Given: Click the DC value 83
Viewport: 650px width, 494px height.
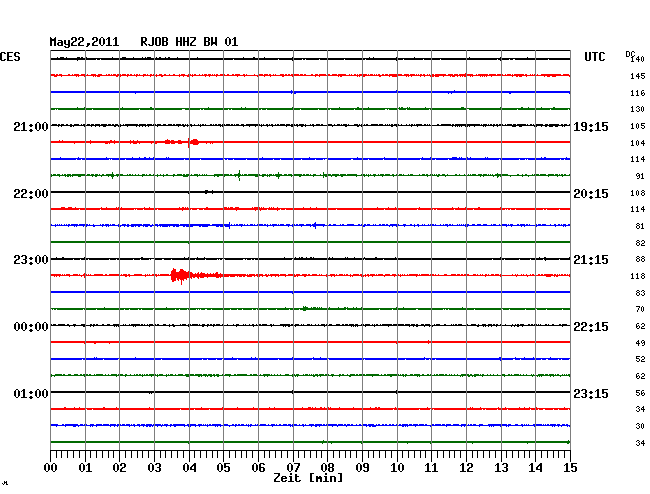Looking at the screenshot, I should 640,293.
